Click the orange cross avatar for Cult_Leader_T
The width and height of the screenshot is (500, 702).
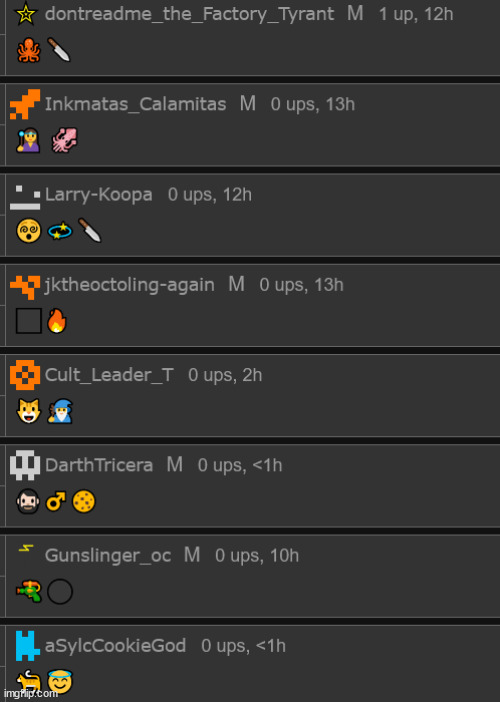(x=25, y=375)
